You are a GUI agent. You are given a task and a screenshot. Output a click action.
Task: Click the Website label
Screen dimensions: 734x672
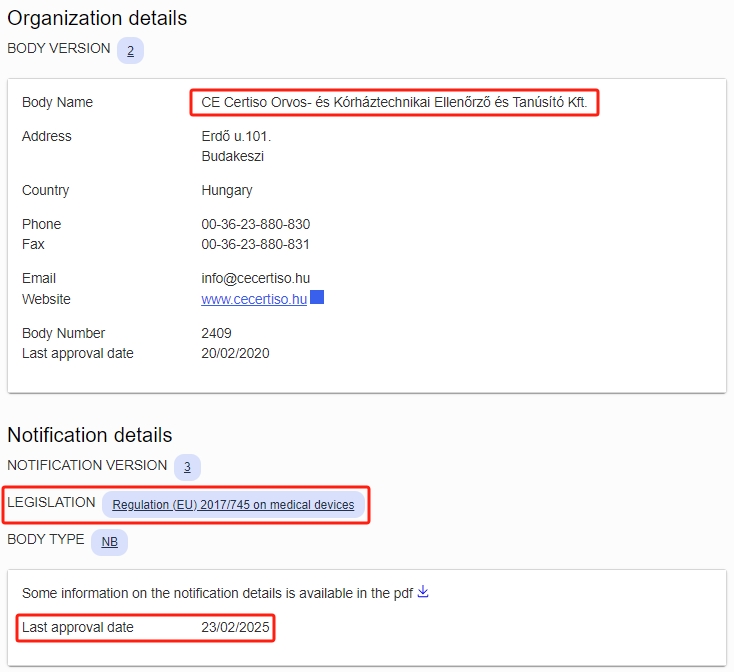(x=46, y=299)
